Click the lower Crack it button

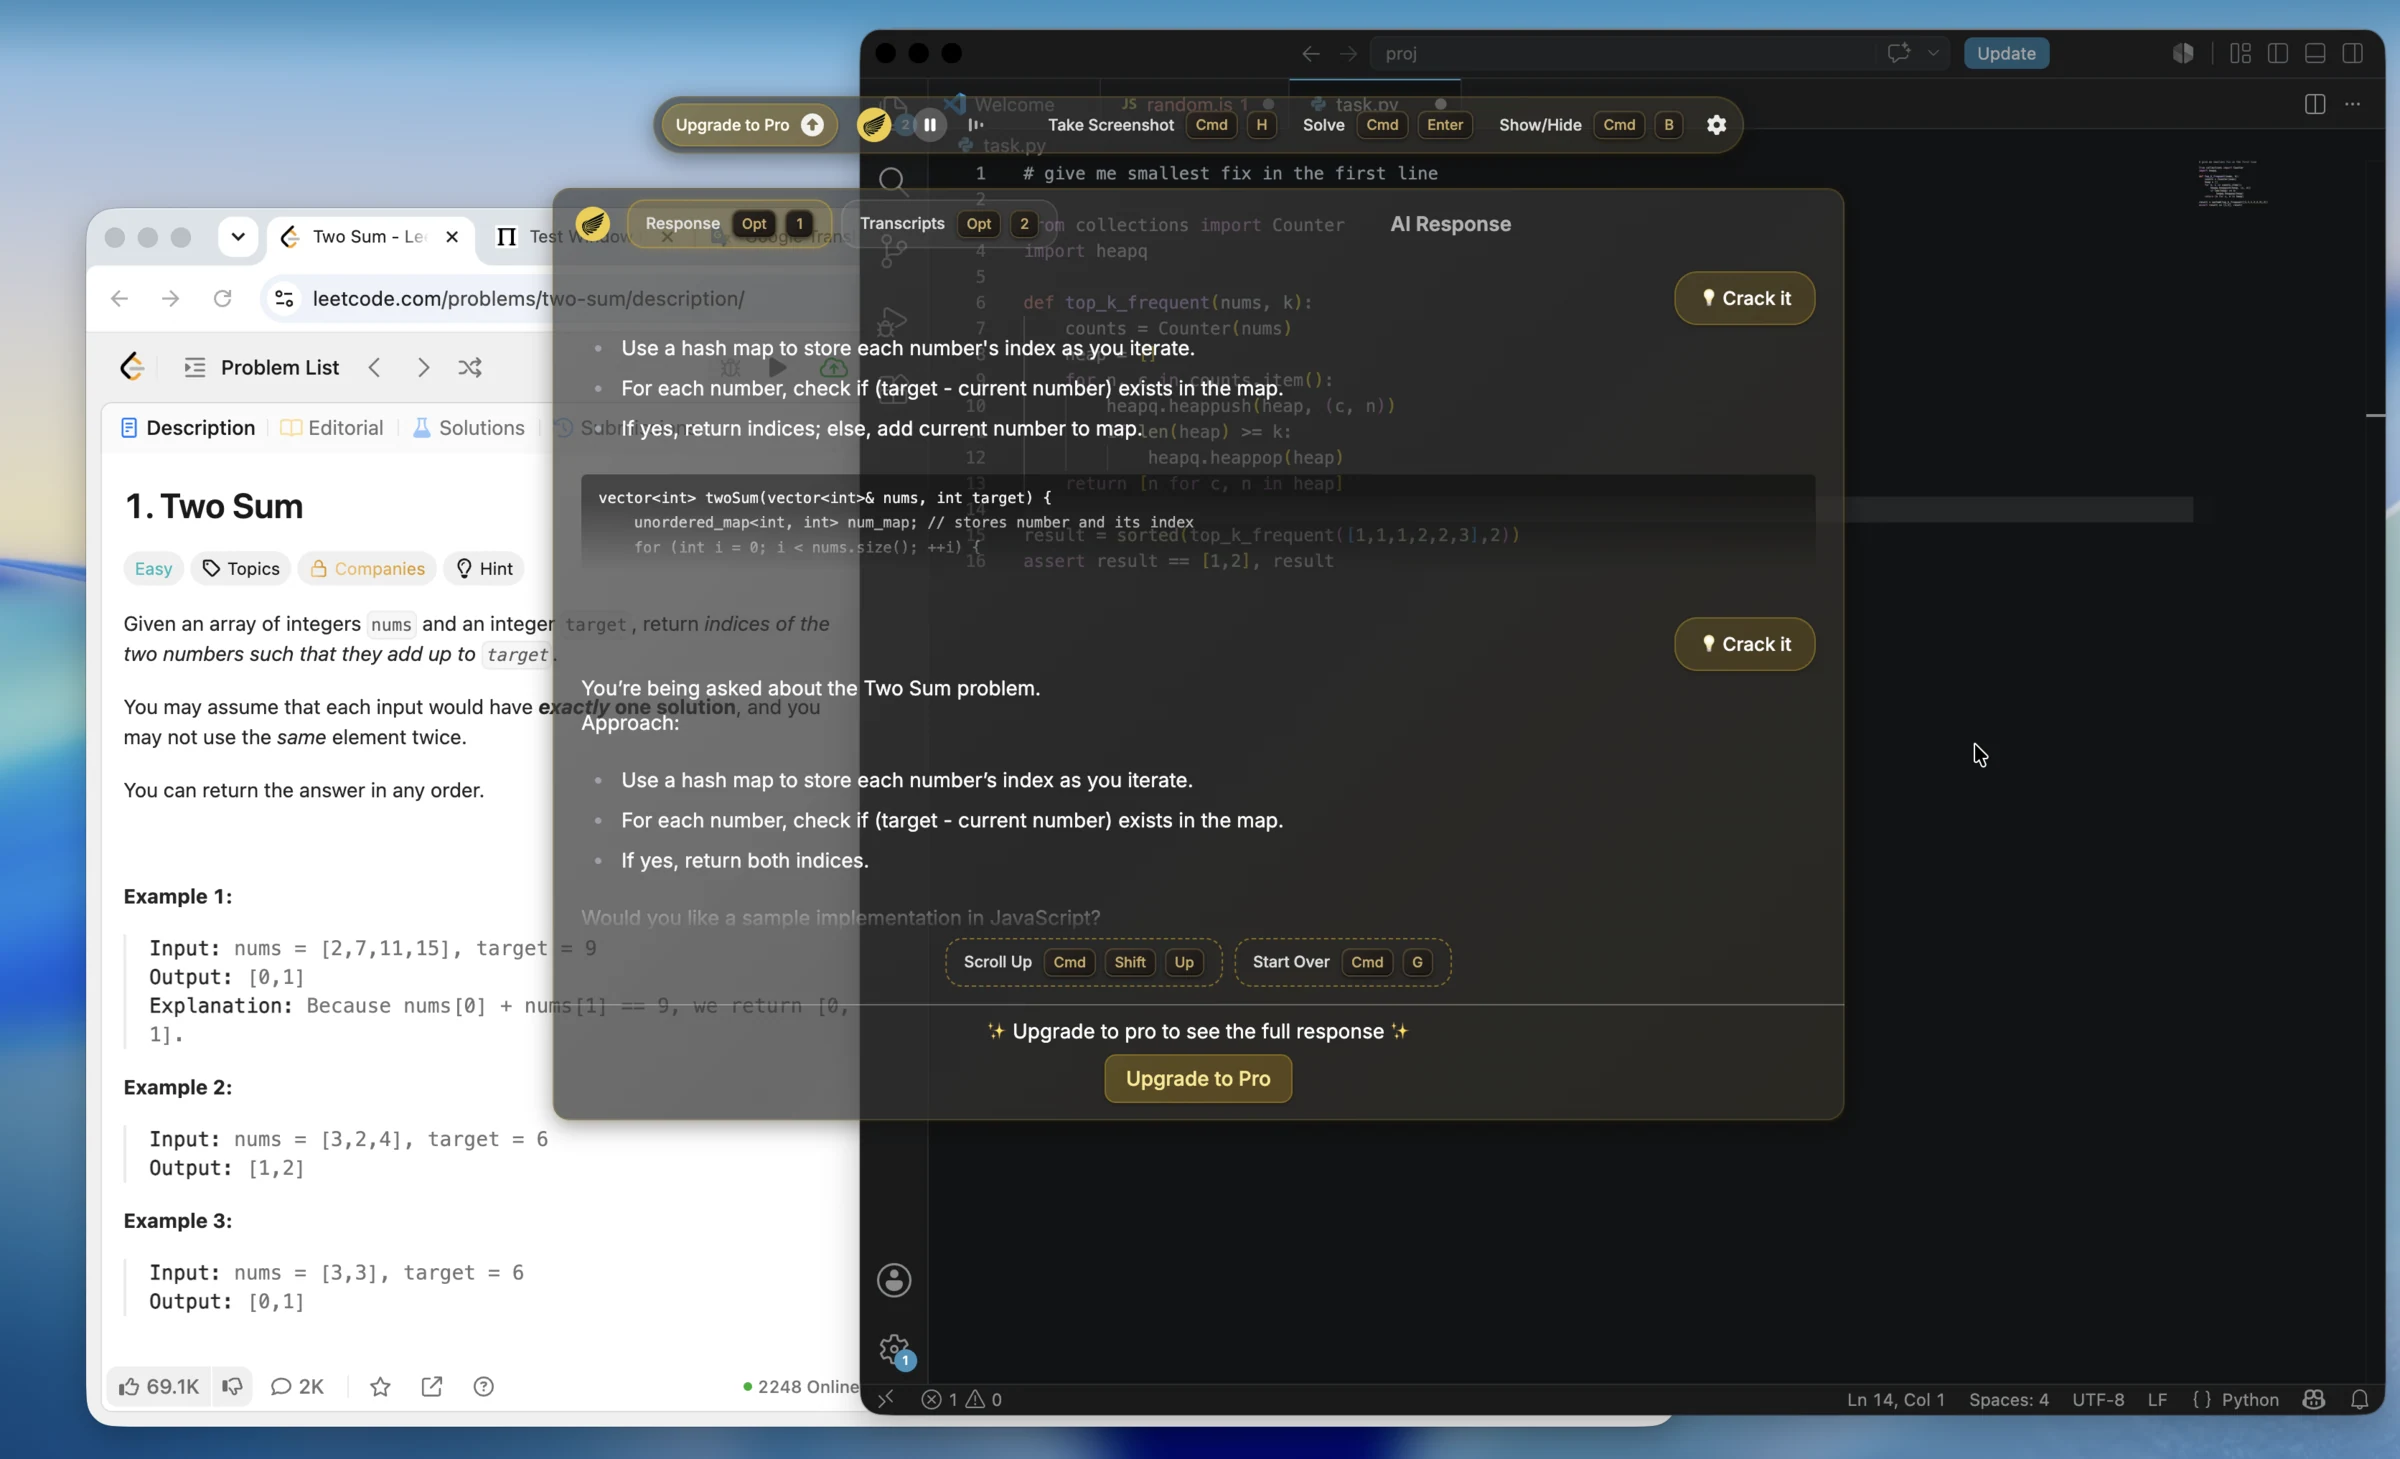[x=1744, y=644]
